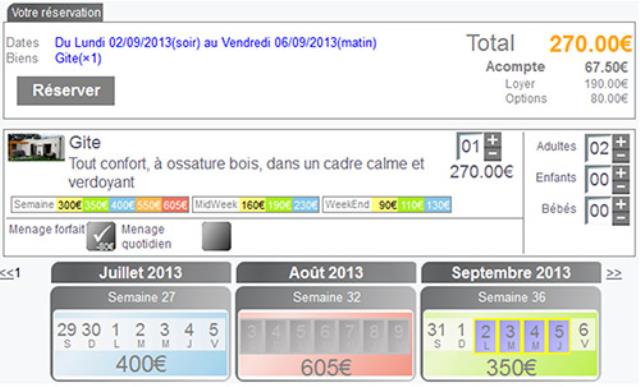Increase Bébés count with plus icon
This screenshot has width=640, height=387.
pos(621,204)
